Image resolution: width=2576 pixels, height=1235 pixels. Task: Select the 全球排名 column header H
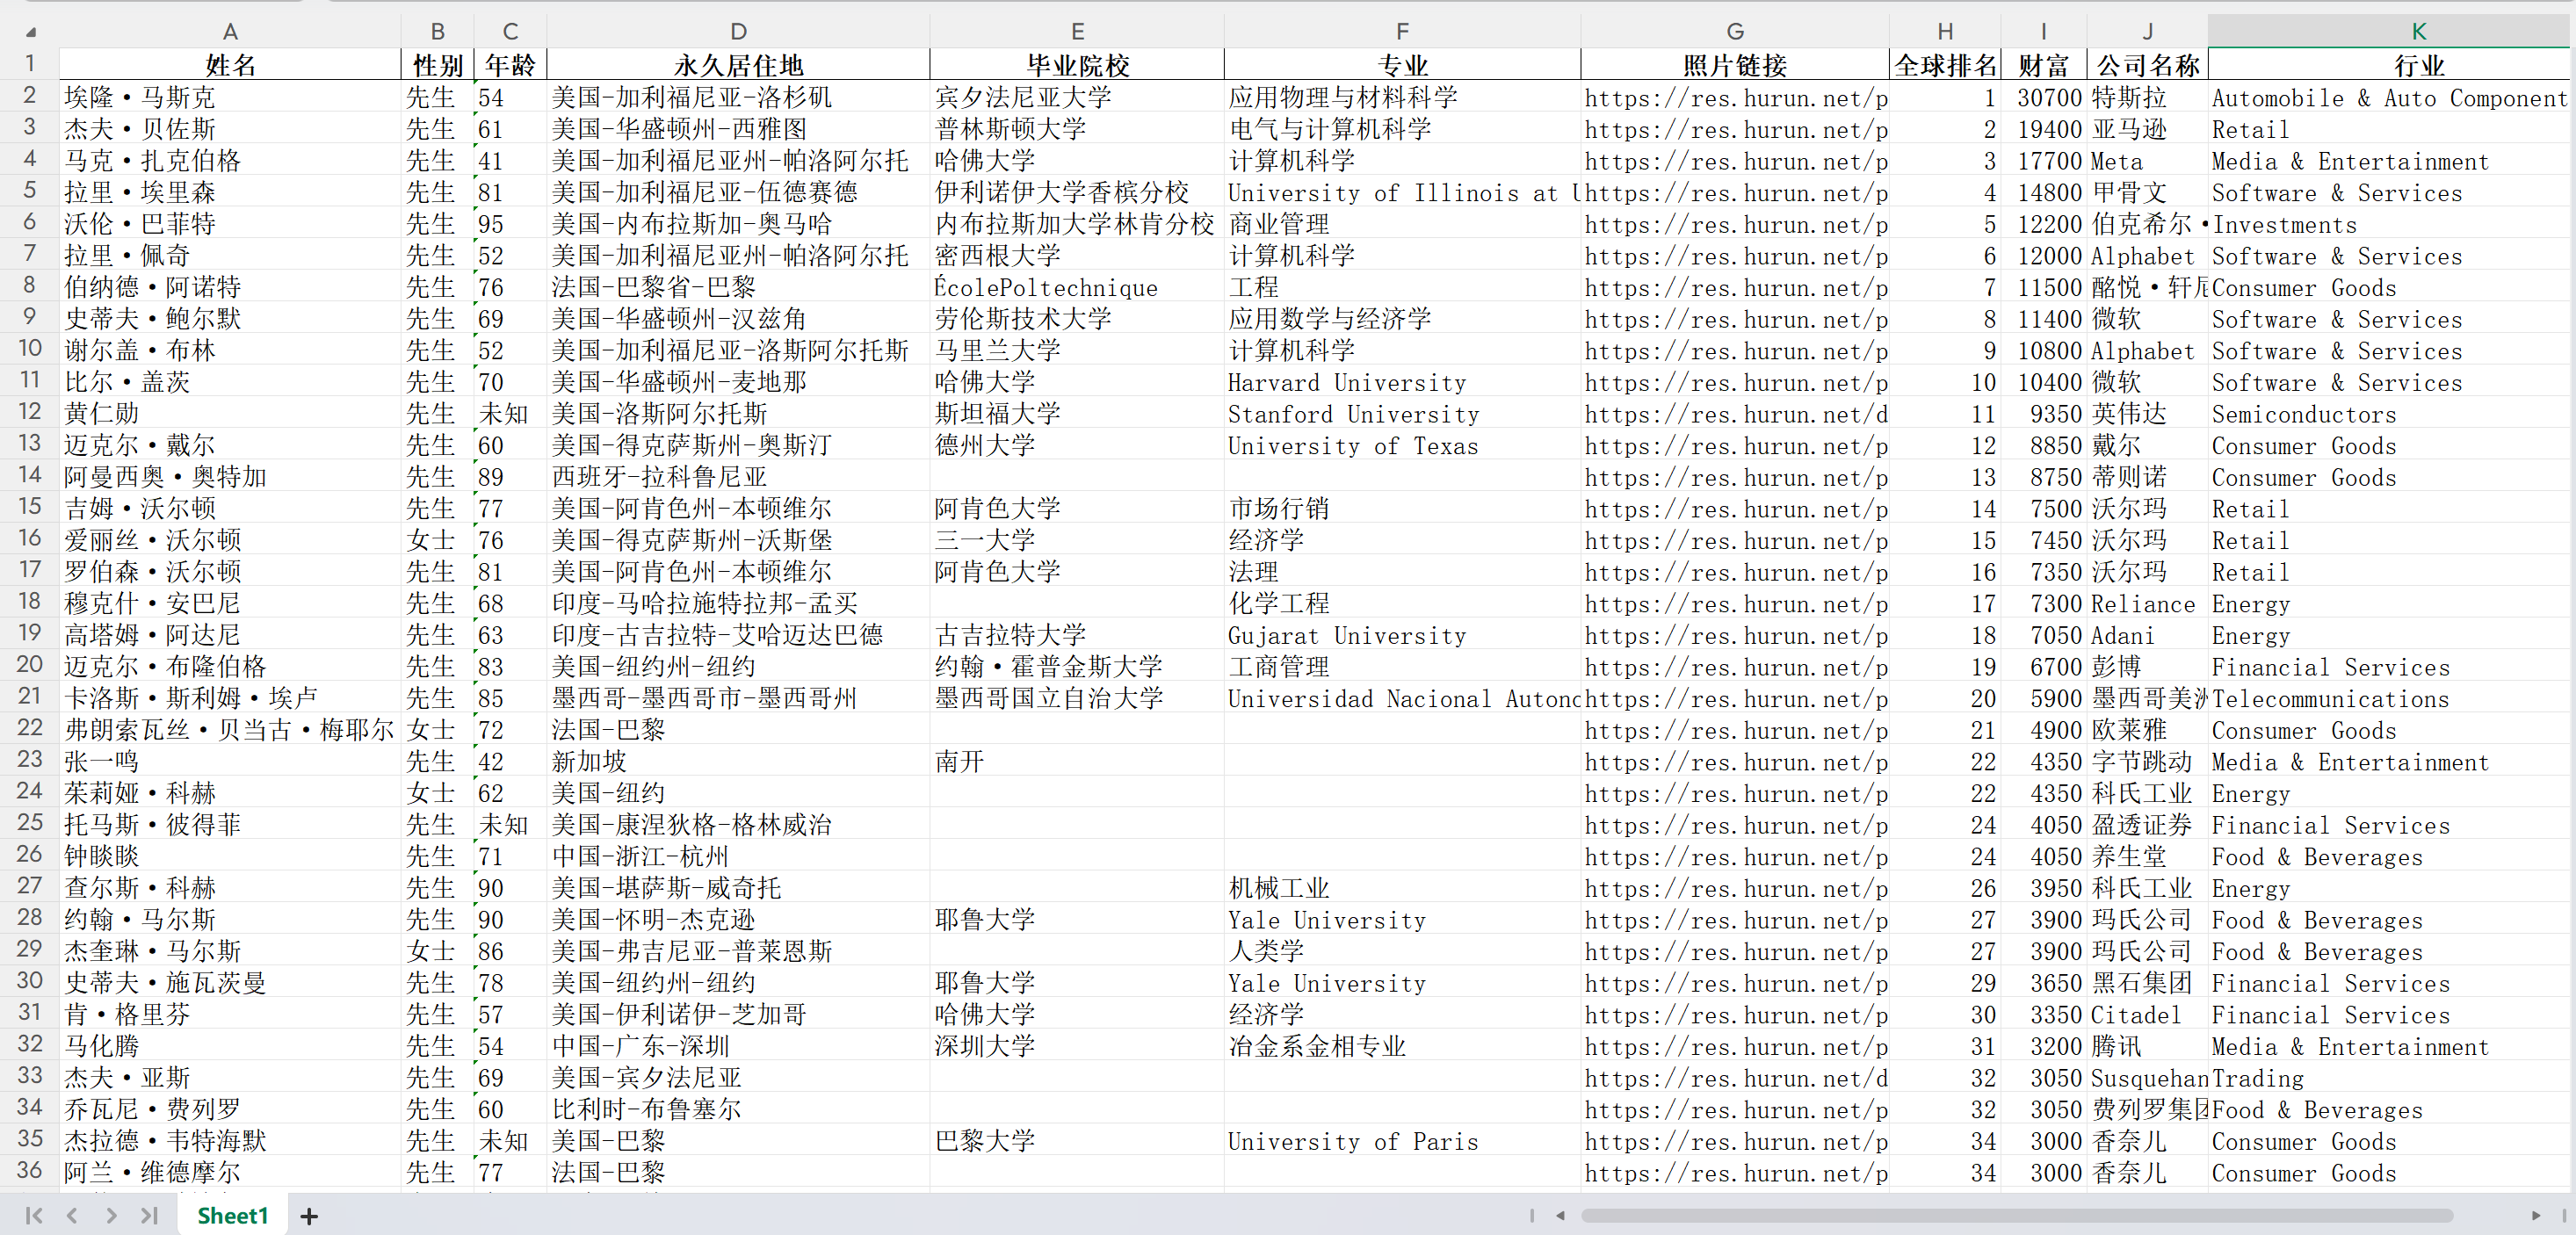coord(1944,30)
